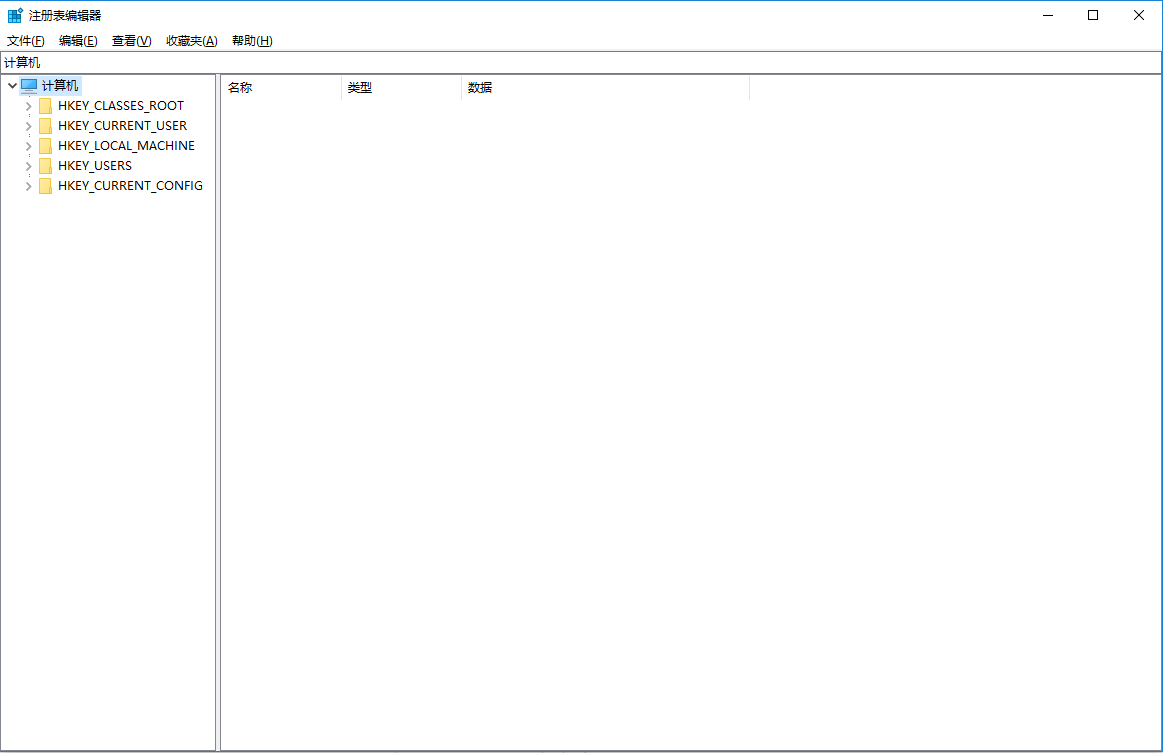Click the HKEY_CLASSES_ROOT folder icon
The width and height of the screenshot is (1163, 753).
pyautogui.click(x=46, y=105)
